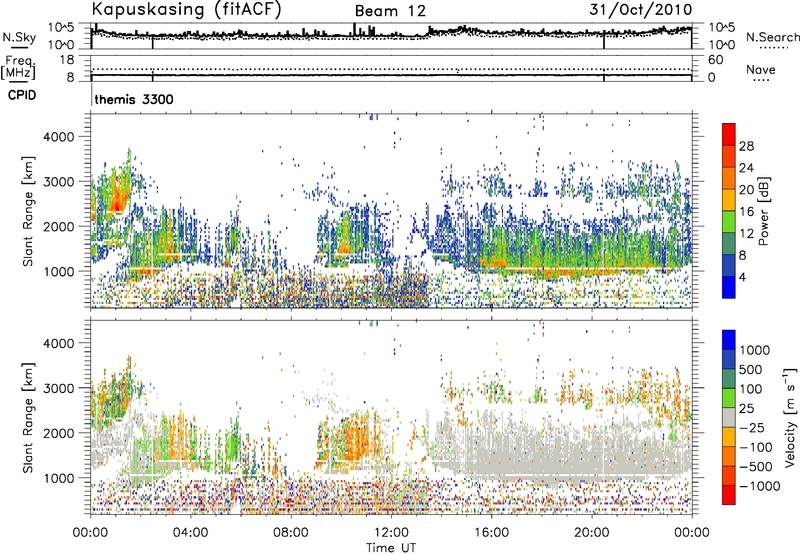Viewport: 800px width, 554px height.
Task: Click the N.Sky legend label
Action: tap(19, 37)
